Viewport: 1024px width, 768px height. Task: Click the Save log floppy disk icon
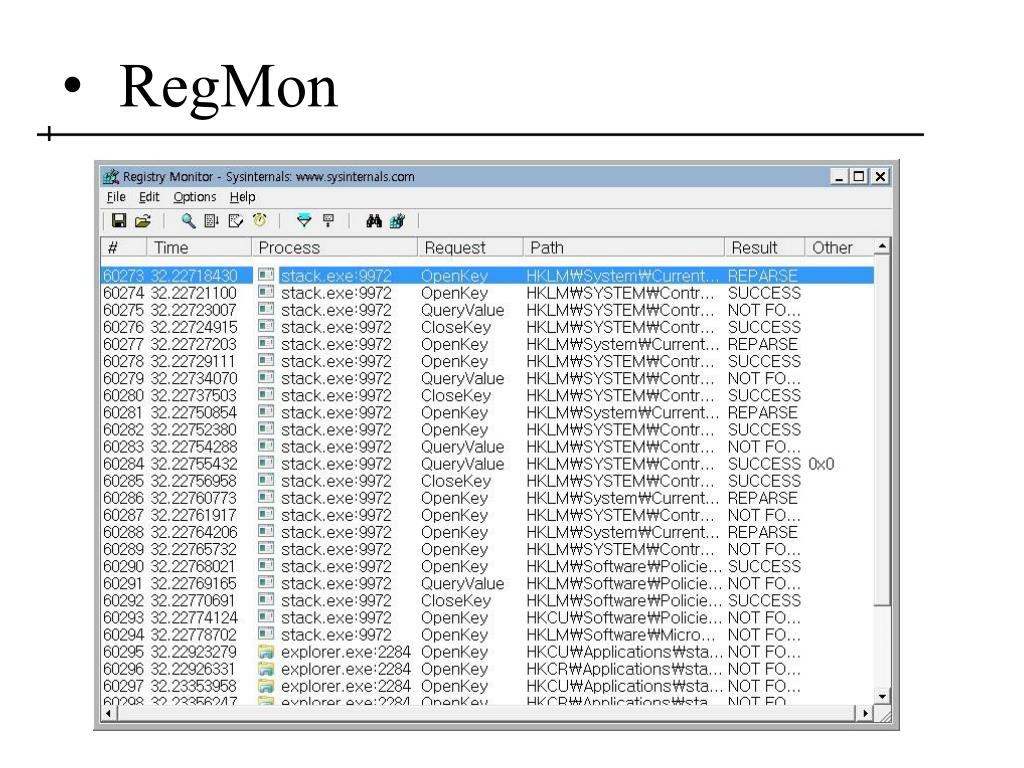pyautogui.click(x=119, y=221)
